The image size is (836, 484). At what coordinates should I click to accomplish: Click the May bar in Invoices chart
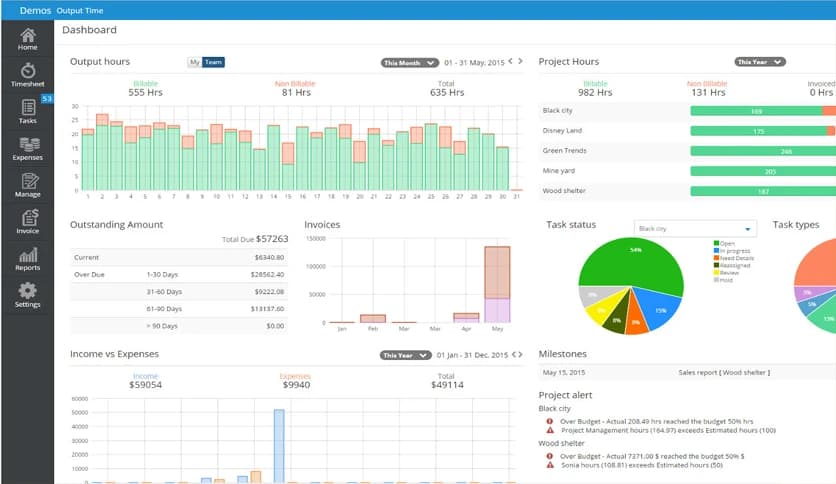(x=497, y=285)
